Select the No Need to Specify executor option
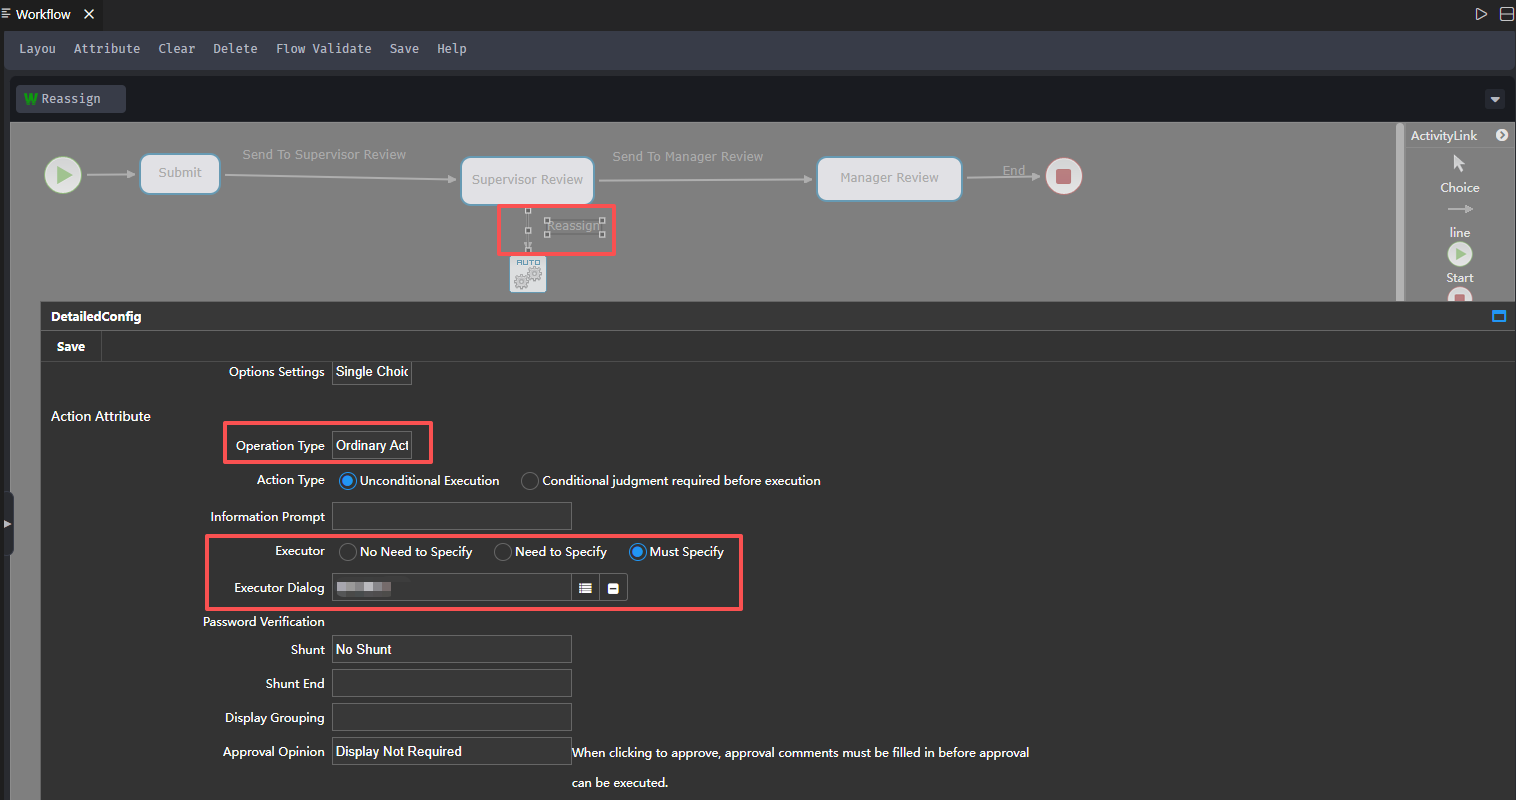1516x800 pixels. click(x=348, y=552)
